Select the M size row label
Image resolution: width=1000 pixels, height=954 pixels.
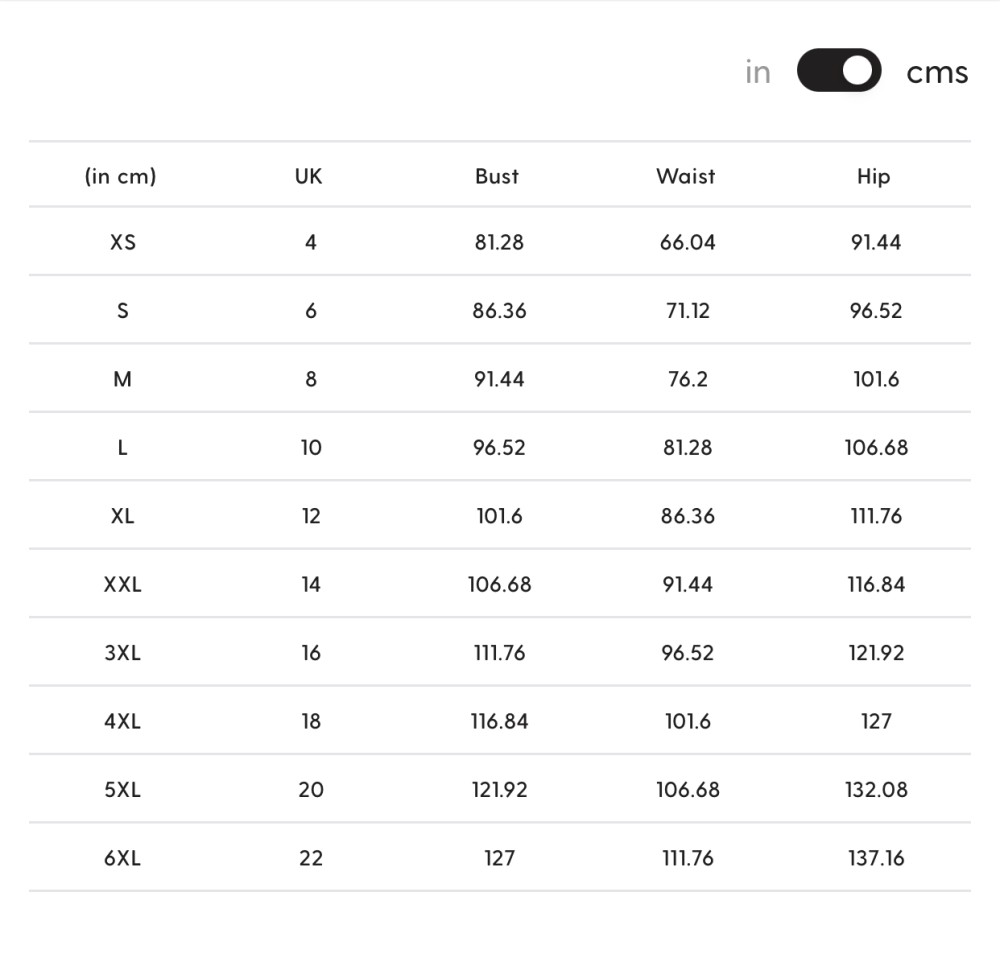point(122,379)
